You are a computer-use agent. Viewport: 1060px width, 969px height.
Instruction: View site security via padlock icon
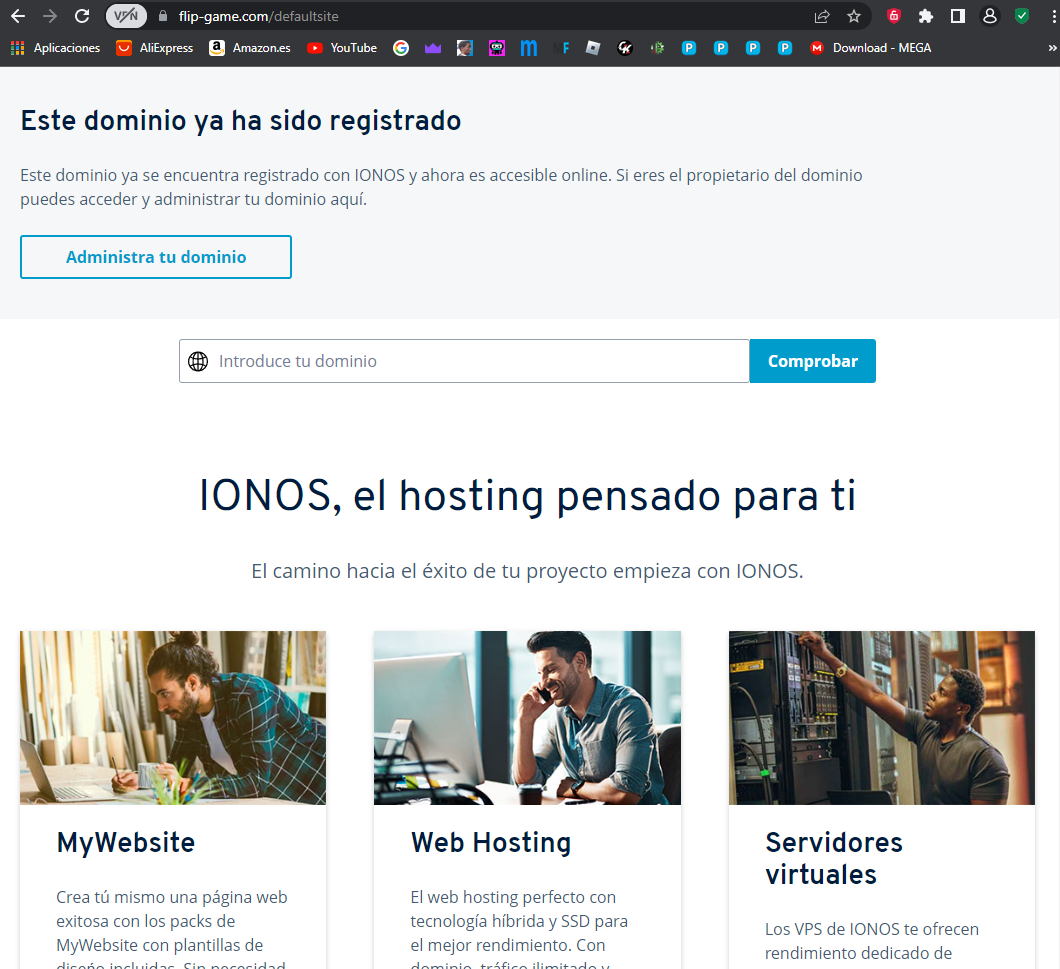tap(163, 16)
